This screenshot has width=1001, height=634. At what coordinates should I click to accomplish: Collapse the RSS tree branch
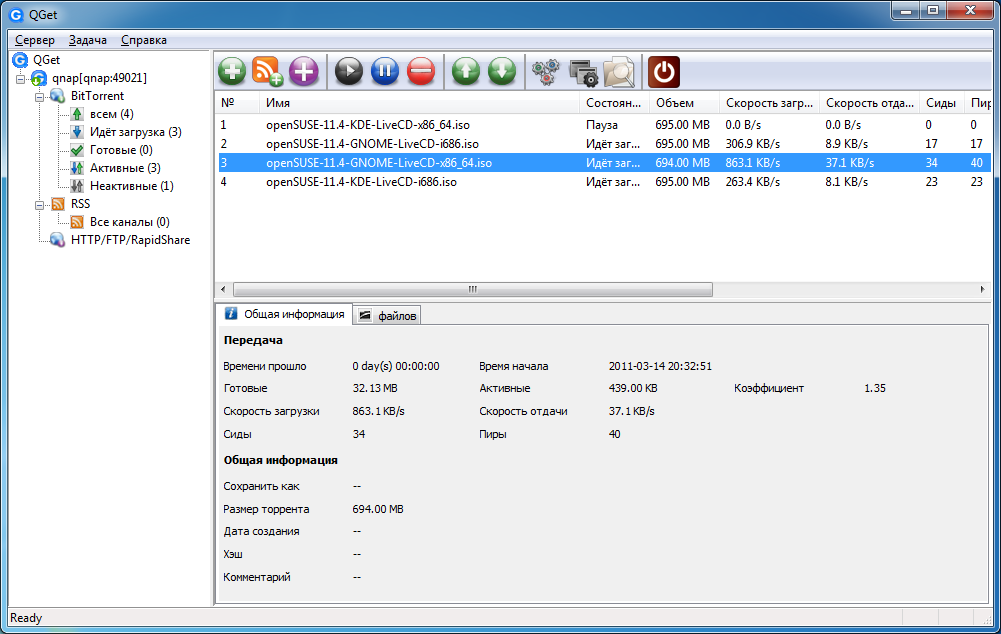click(40, 205)
